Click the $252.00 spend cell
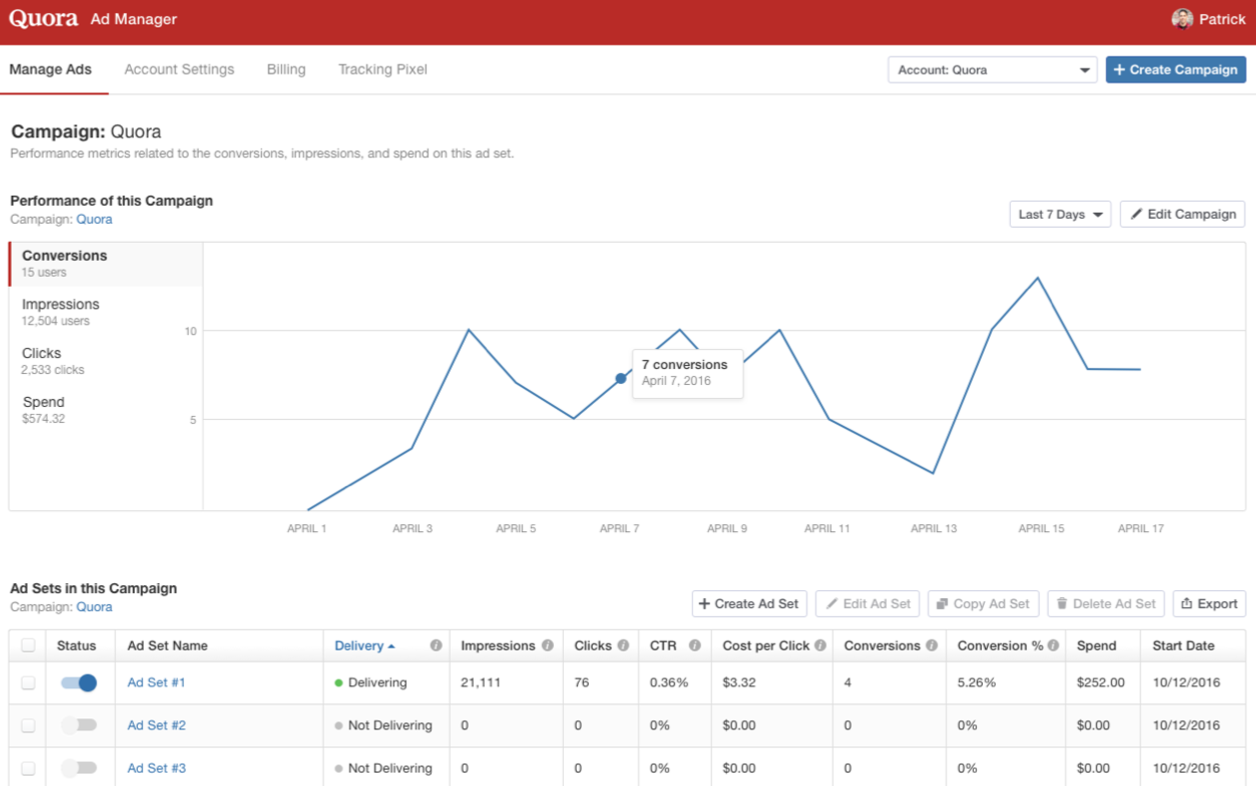Image resolution: width=1256 pixels, height=786 pixels. pyautogui.click(x=1101, y=683)
